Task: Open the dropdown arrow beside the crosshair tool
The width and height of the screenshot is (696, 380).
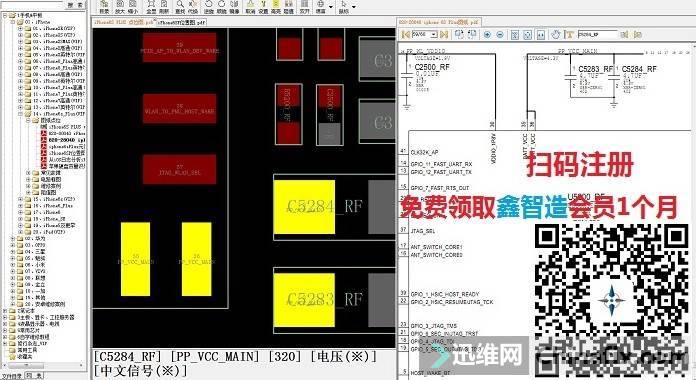Action: [331, 7]
